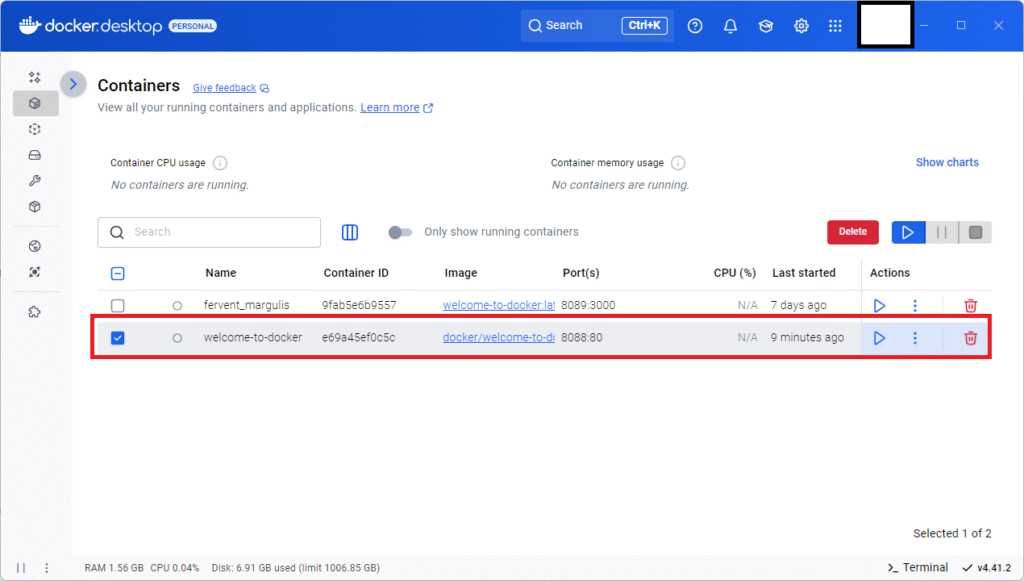Sort by Name column header
1024x581 pixels.
[x=221, y=273]
